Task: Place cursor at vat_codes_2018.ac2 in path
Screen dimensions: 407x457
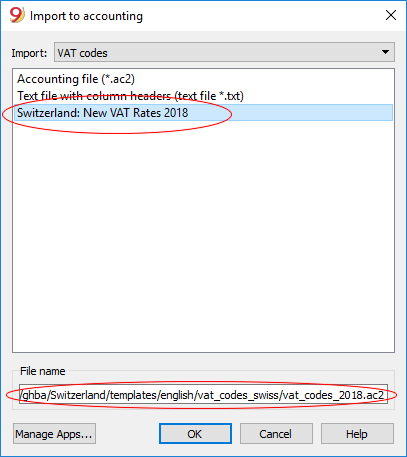Action: [x=333, y=395]
